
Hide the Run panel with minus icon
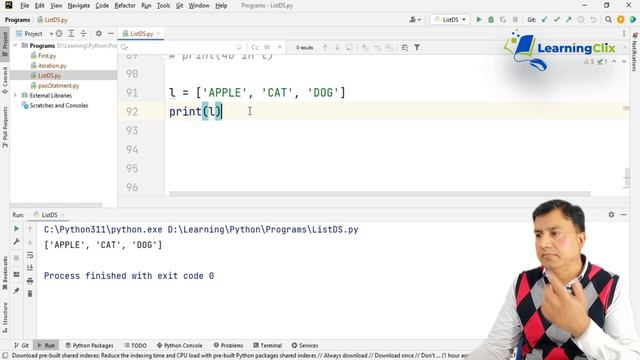[x=624, y=214]
